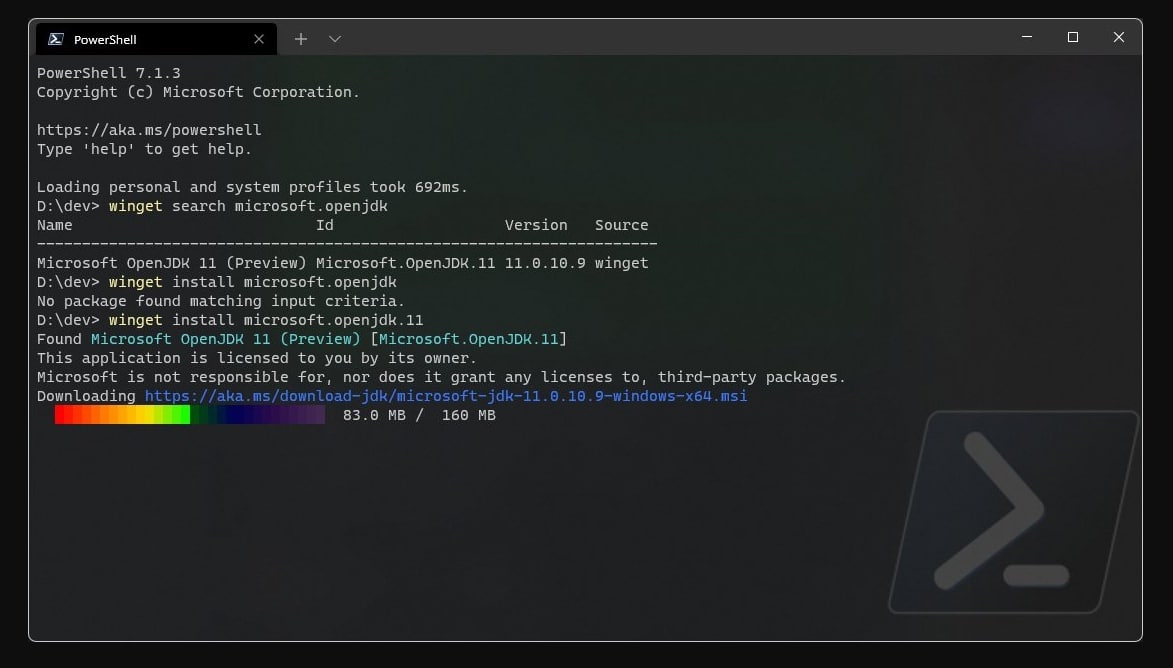Screen dimensions: 1173x668
Task: Close the Windows Terminal window
Action: tap(1118, 37)
